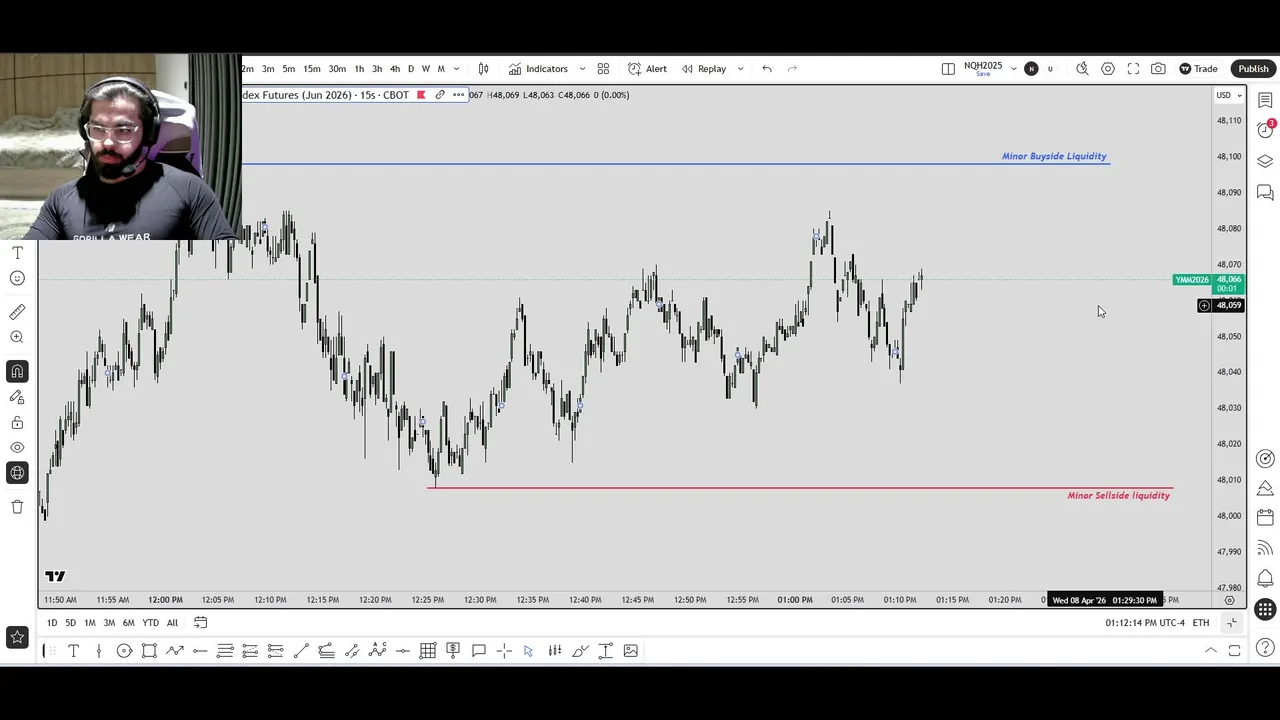1280x720 pixels.
Task: Open timezone UTC-4 clock menu
Action: [x=1145, y=623]
